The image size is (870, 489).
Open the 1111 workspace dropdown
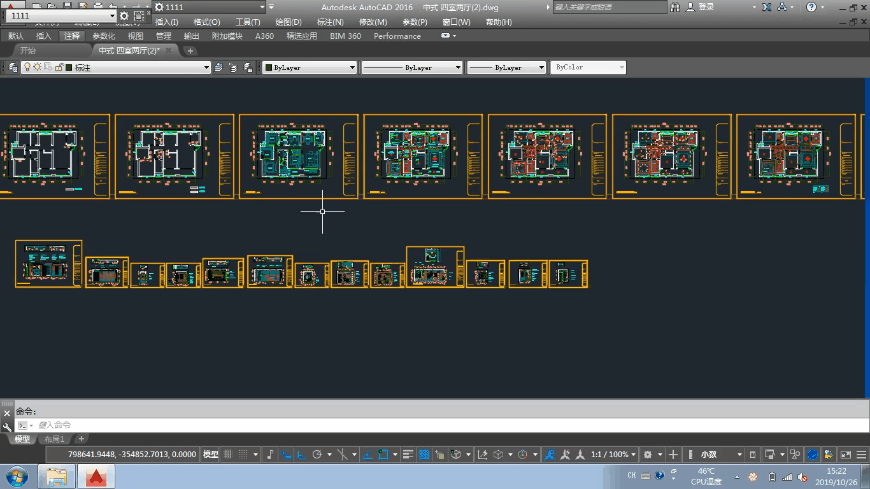tap(61, 16)
